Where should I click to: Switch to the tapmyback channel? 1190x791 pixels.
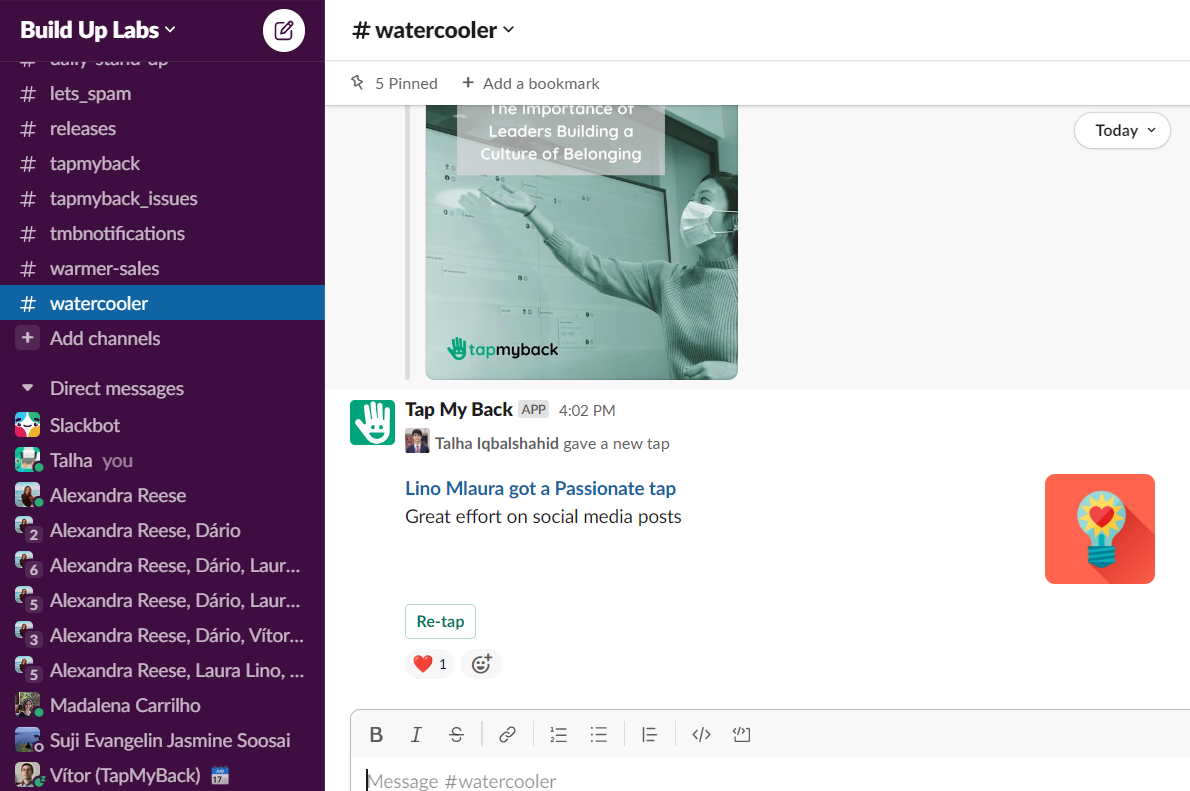click(162, 163)
